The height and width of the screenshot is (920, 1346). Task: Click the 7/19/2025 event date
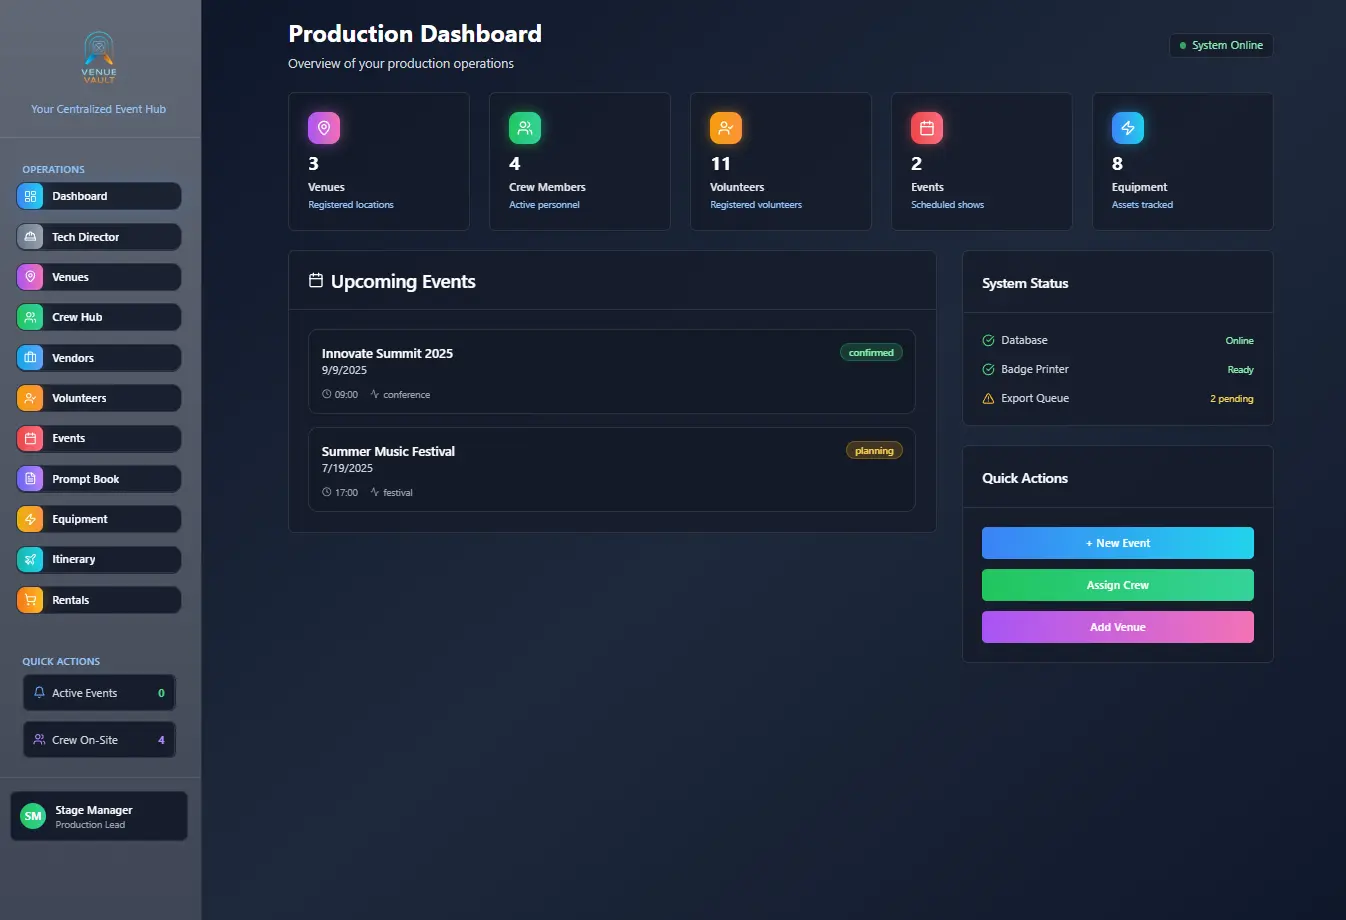[347, 468]
